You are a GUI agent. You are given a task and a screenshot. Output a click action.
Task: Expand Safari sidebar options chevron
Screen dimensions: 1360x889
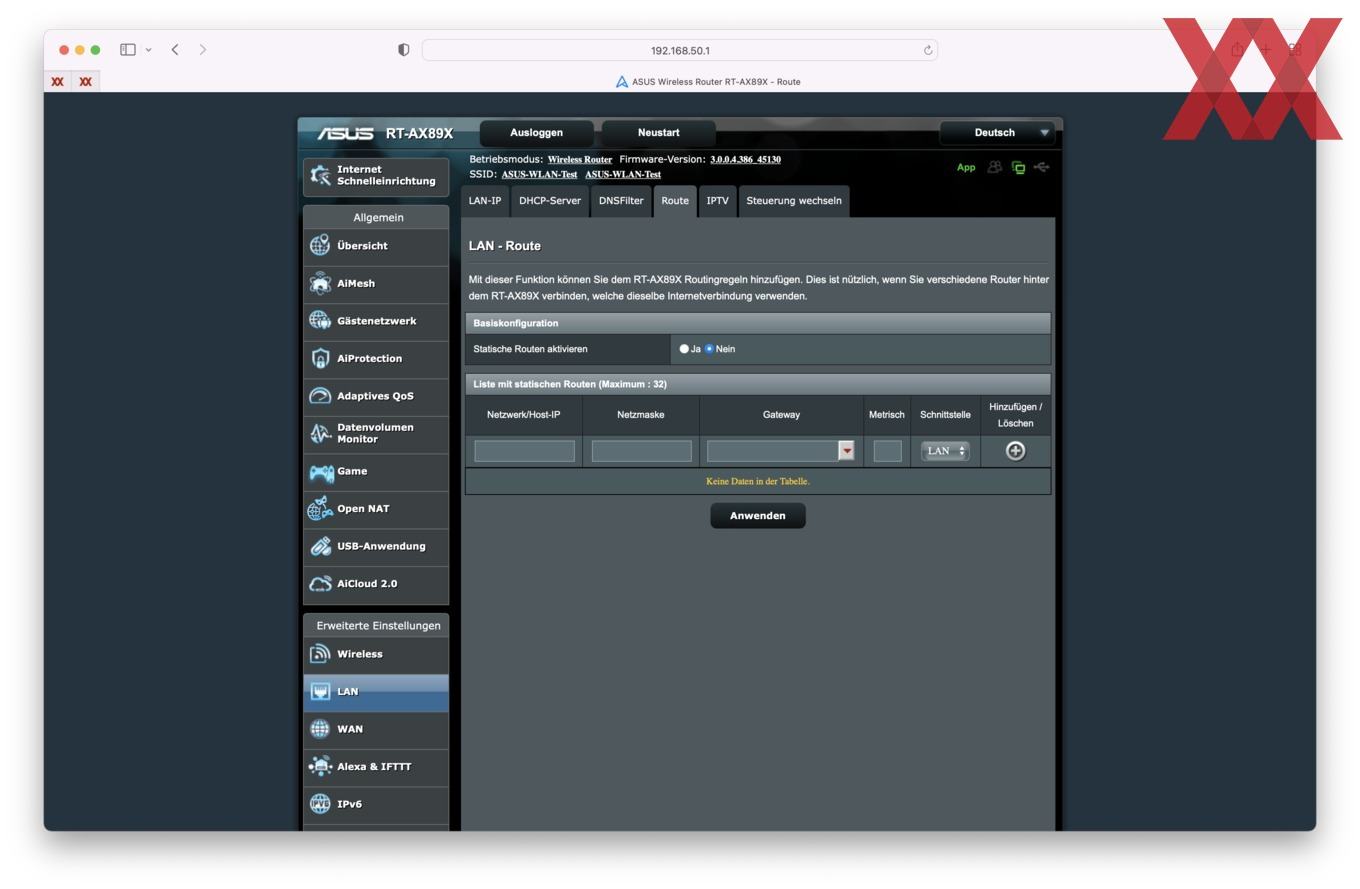coord(149,50)
